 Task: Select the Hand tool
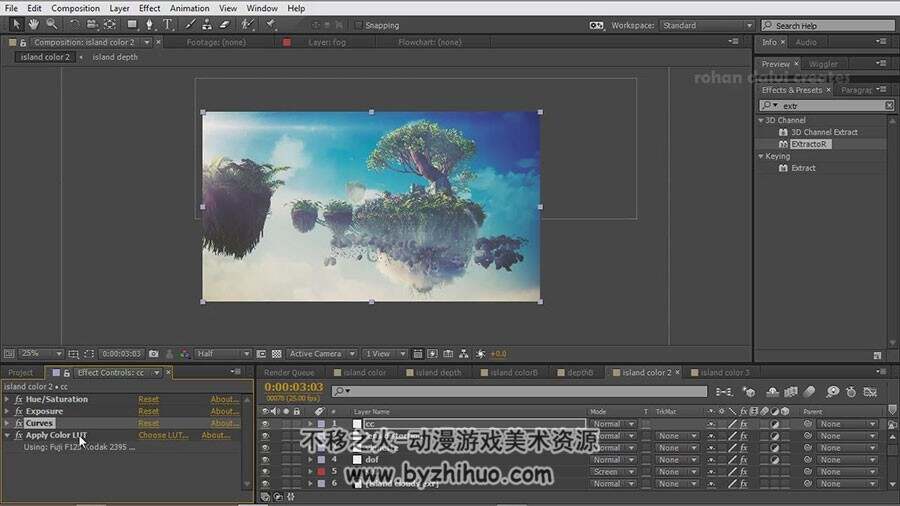[x=34, y=24]
